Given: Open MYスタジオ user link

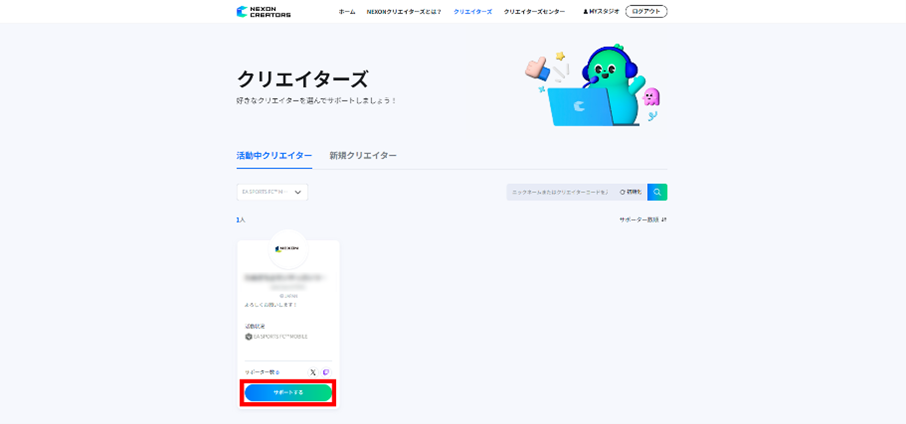Looking at the screenshot, I should click(601, 12).
